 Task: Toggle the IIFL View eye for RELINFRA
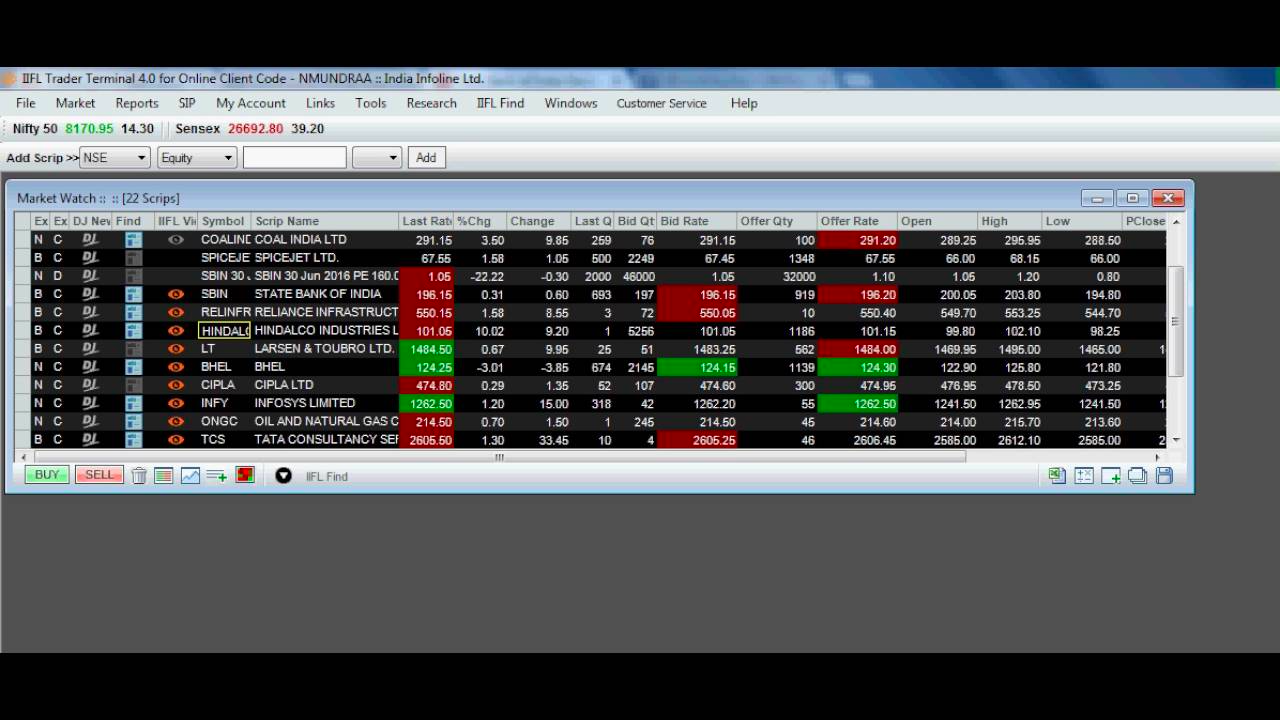tap(176, 312)
